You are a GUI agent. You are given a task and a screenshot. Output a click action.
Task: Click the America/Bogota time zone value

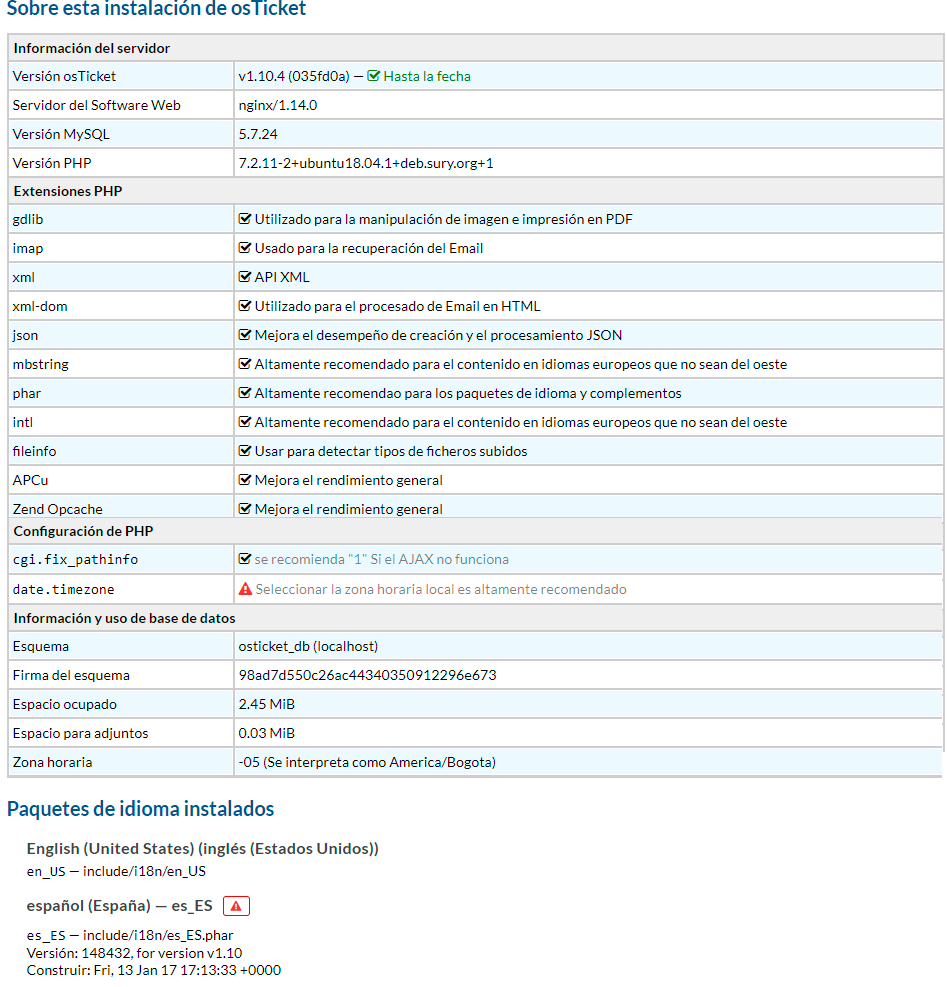(367, 762)
